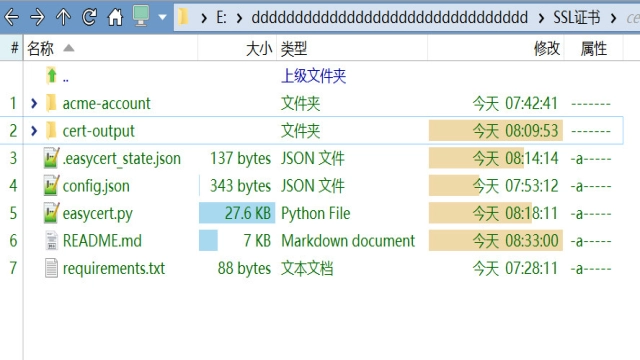Viewport: 640px width, 360px height.
Task: Click the 343 bytes size cell
Action: click(x=240, y=186)
